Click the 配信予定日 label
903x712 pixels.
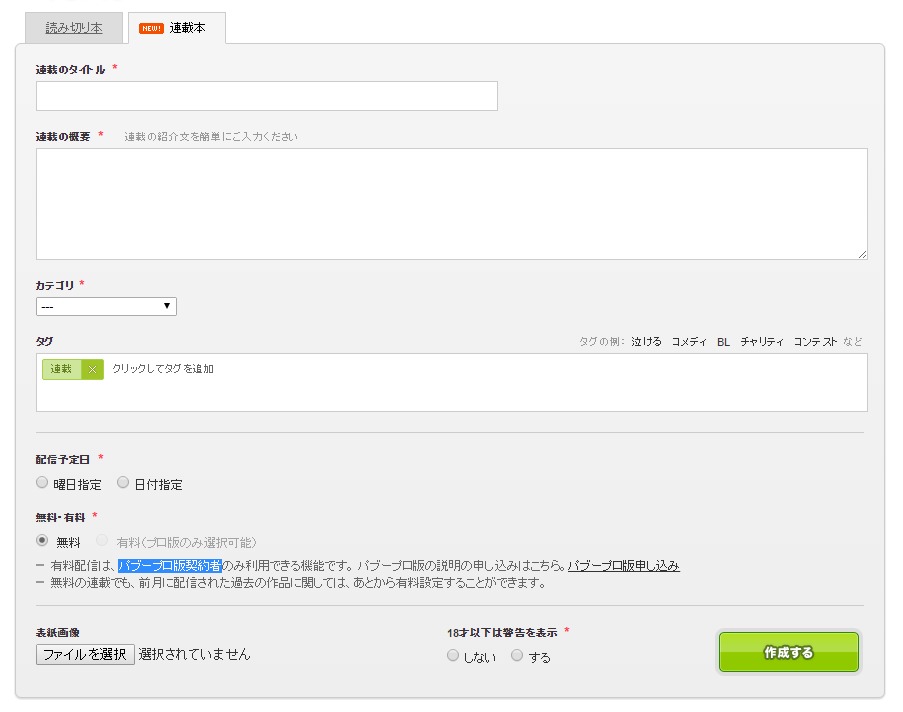[63, 459]
